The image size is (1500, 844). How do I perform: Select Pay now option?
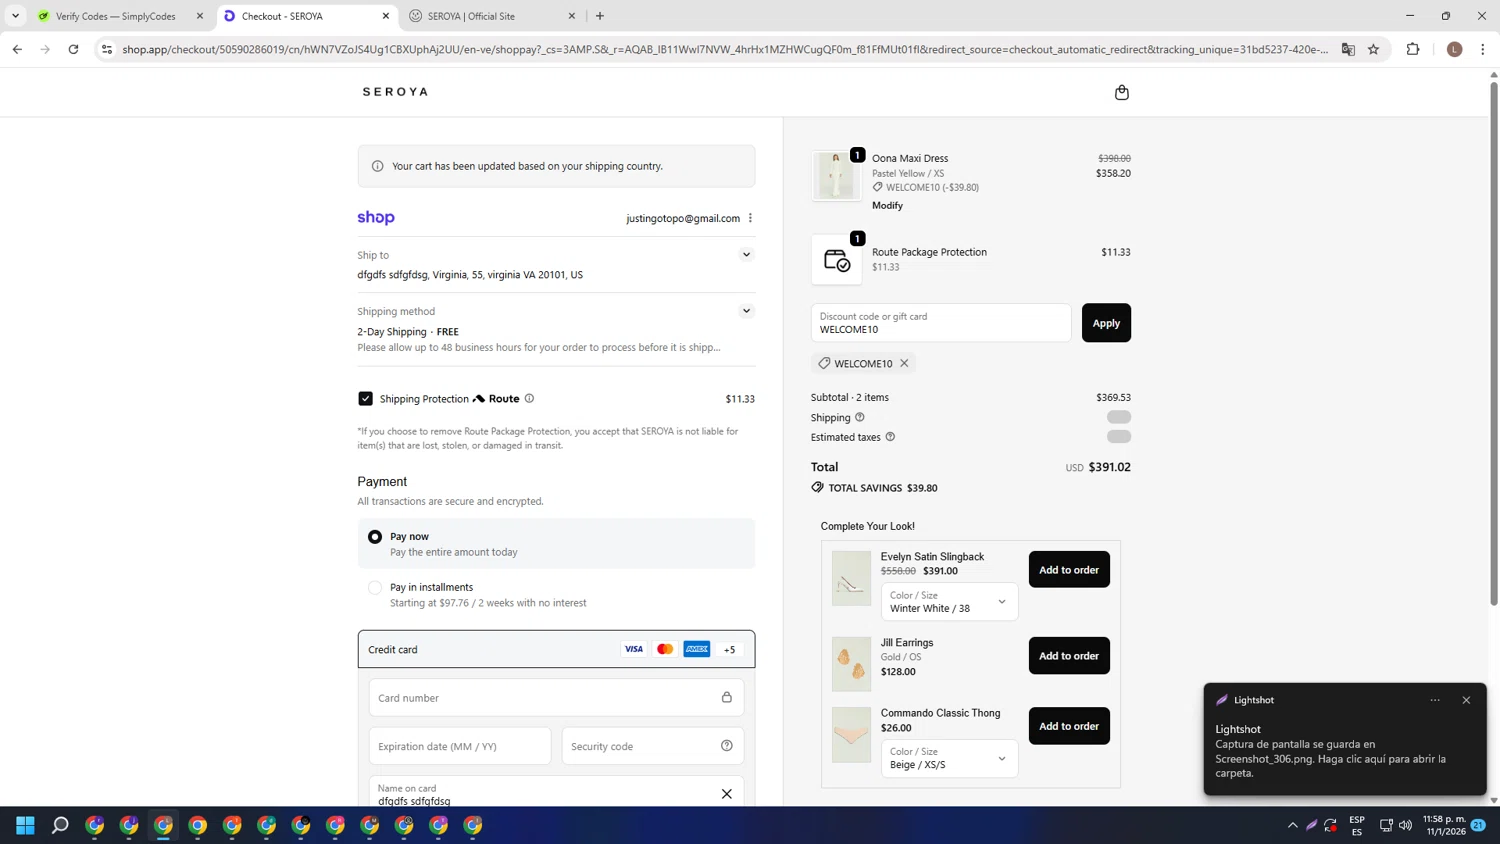pos(375,537)
